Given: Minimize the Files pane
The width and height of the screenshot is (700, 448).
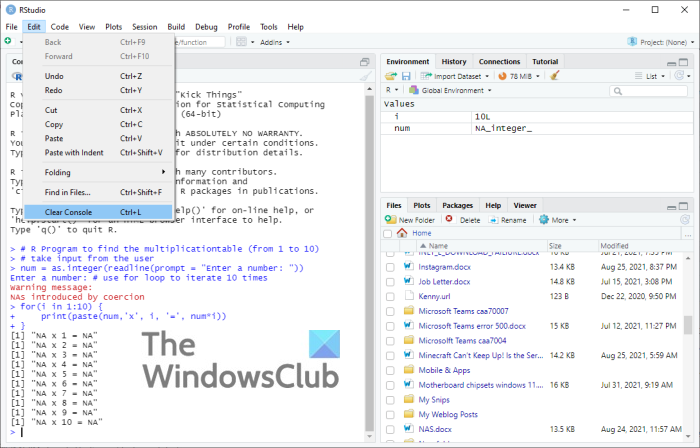Looking at the screenshot, I should coord(671,206).
